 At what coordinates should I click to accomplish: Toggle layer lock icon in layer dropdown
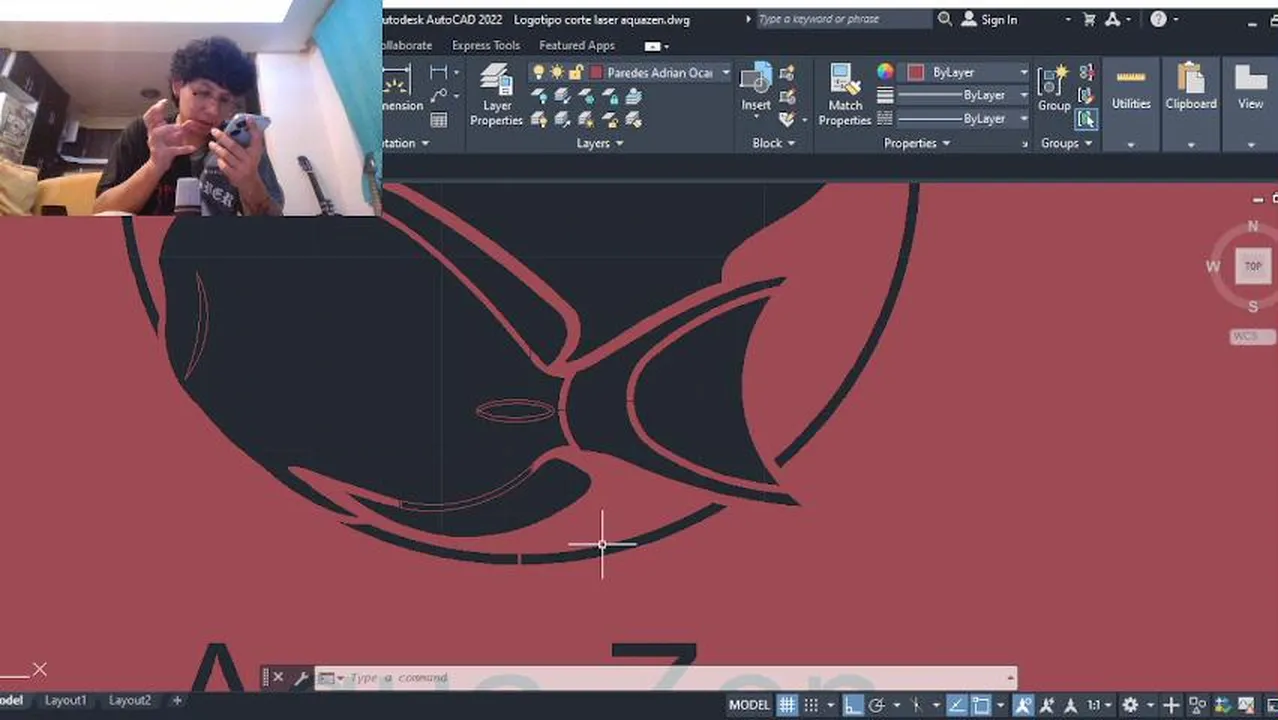click(x=576, y=72)
